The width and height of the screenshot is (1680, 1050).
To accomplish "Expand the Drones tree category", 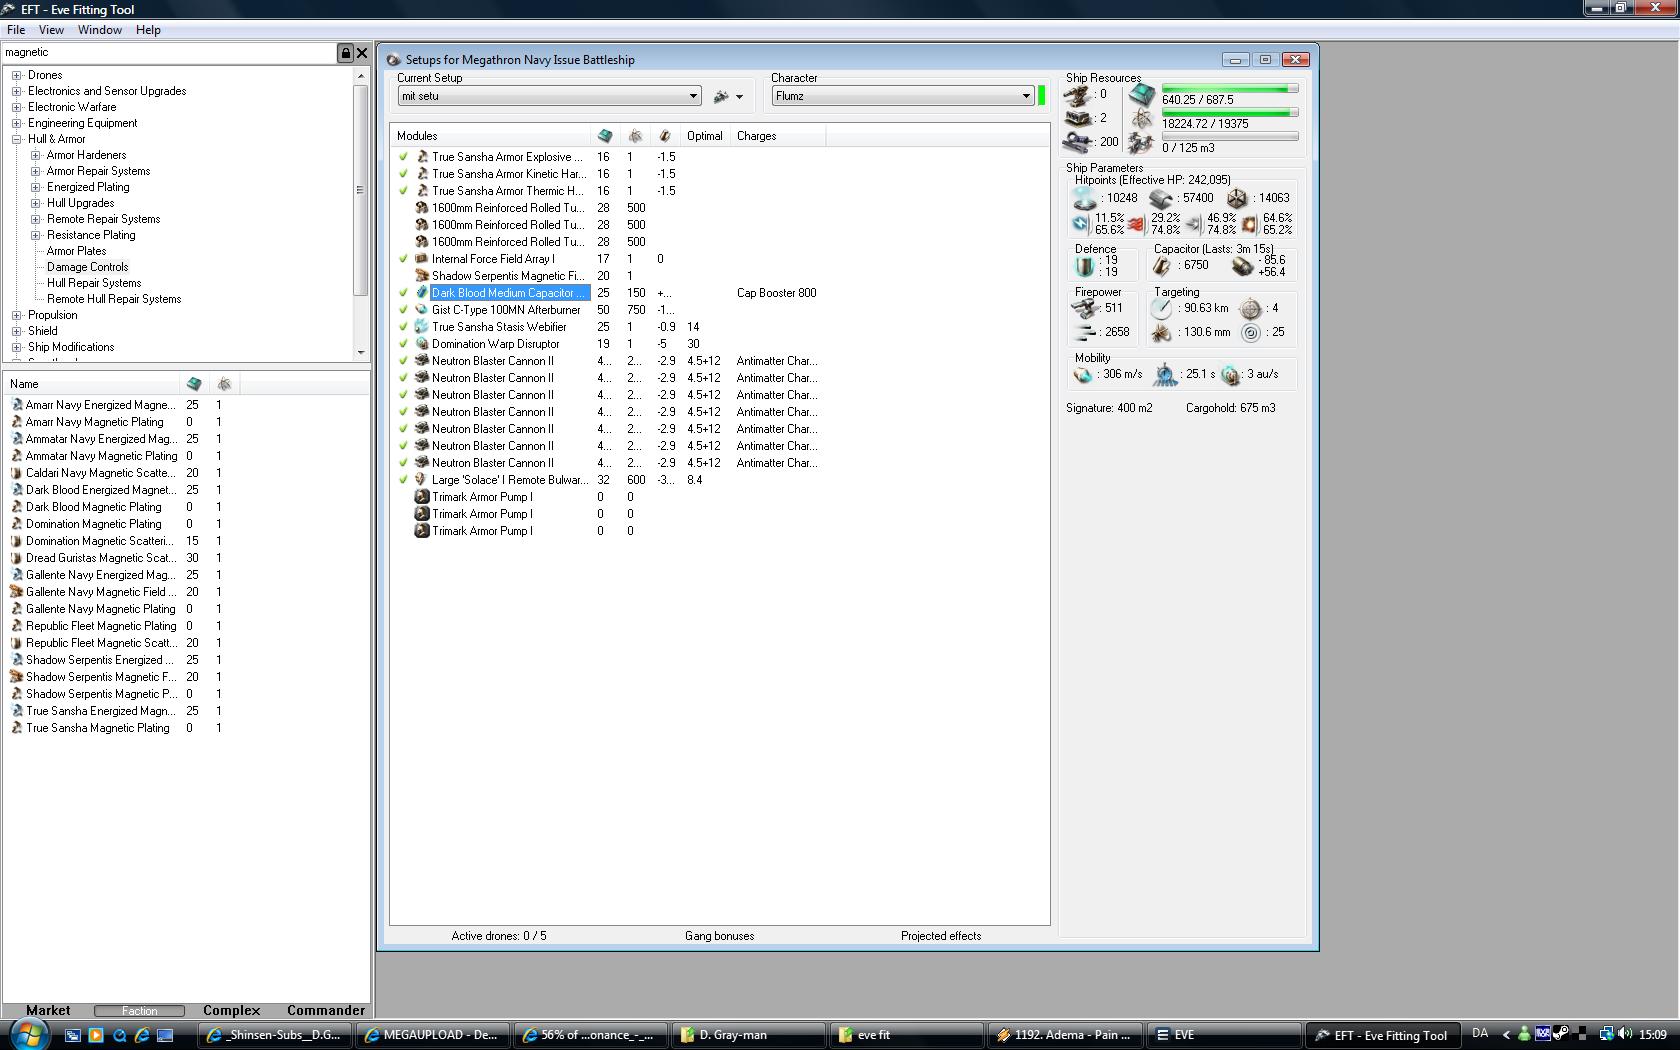I will (x=17, y=75).
